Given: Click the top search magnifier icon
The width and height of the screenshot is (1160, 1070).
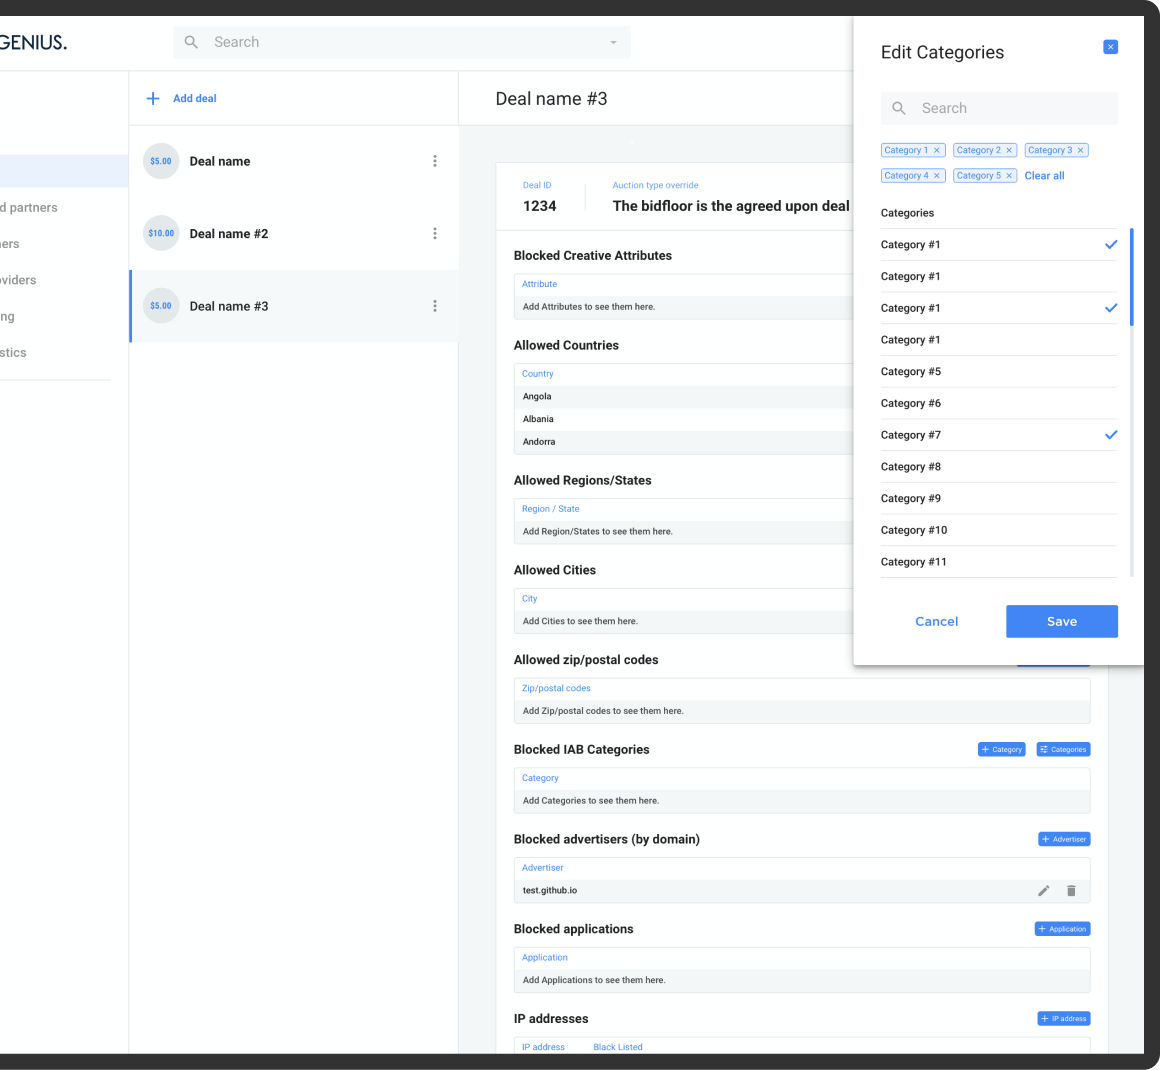Looking at the screenshot, I should 191,42.
